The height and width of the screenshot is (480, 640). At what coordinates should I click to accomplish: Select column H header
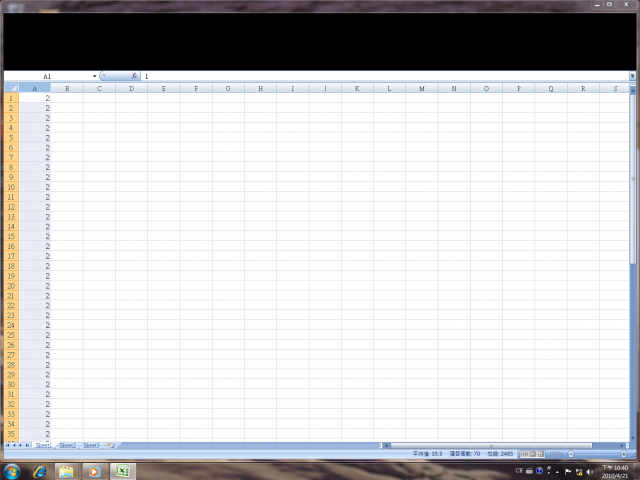pos(260,88)
